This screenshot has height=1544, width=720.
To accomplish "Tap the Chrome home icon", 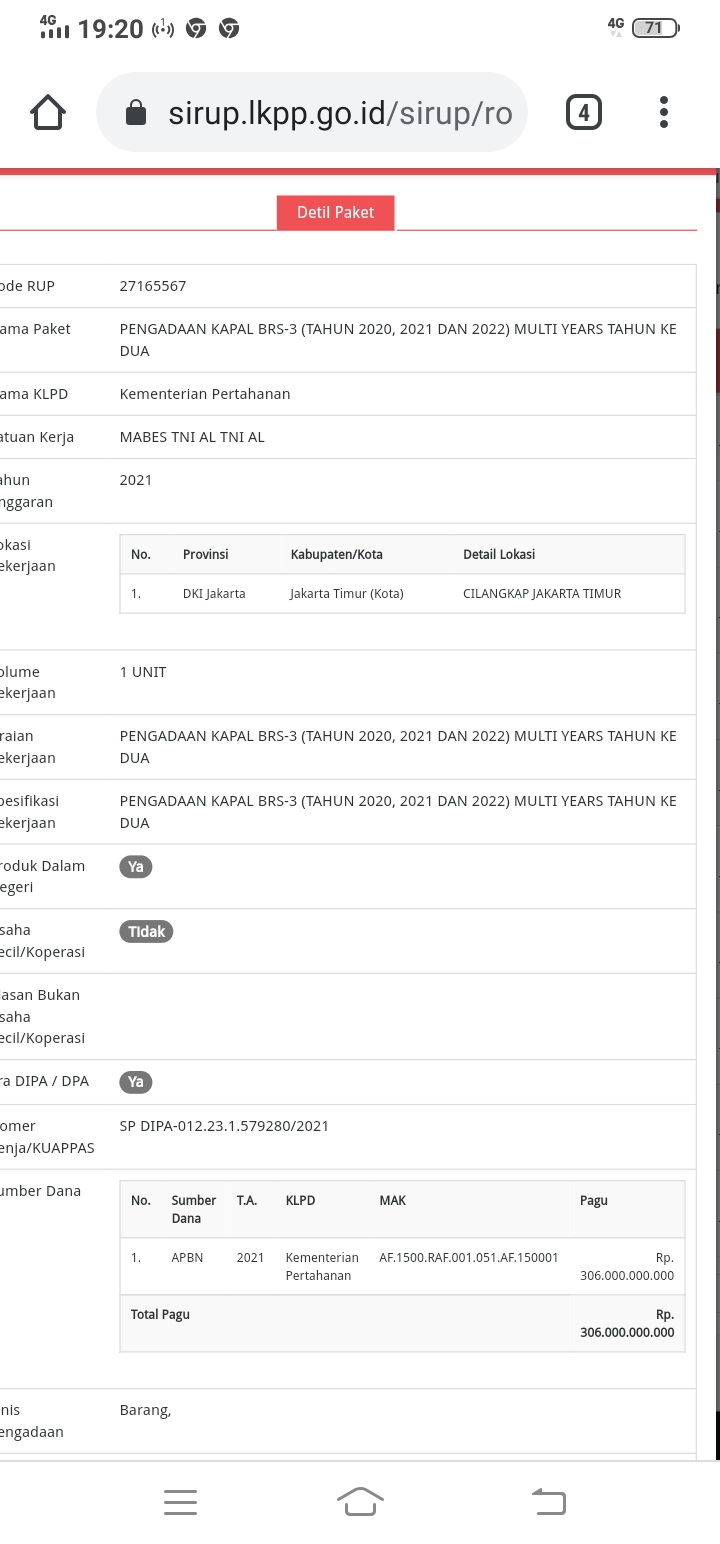I will pos(48,113).
